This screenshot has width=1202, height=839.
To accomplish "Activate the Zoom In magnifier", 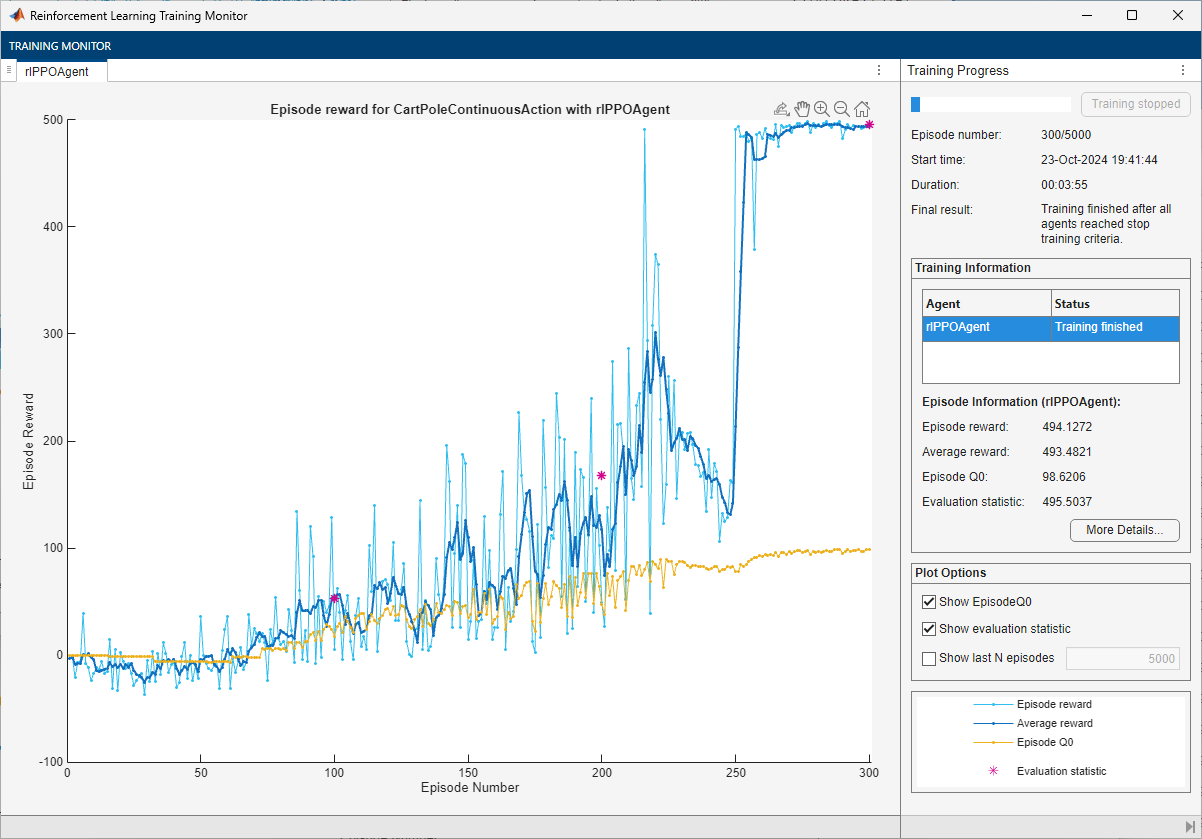I will 821,109.
